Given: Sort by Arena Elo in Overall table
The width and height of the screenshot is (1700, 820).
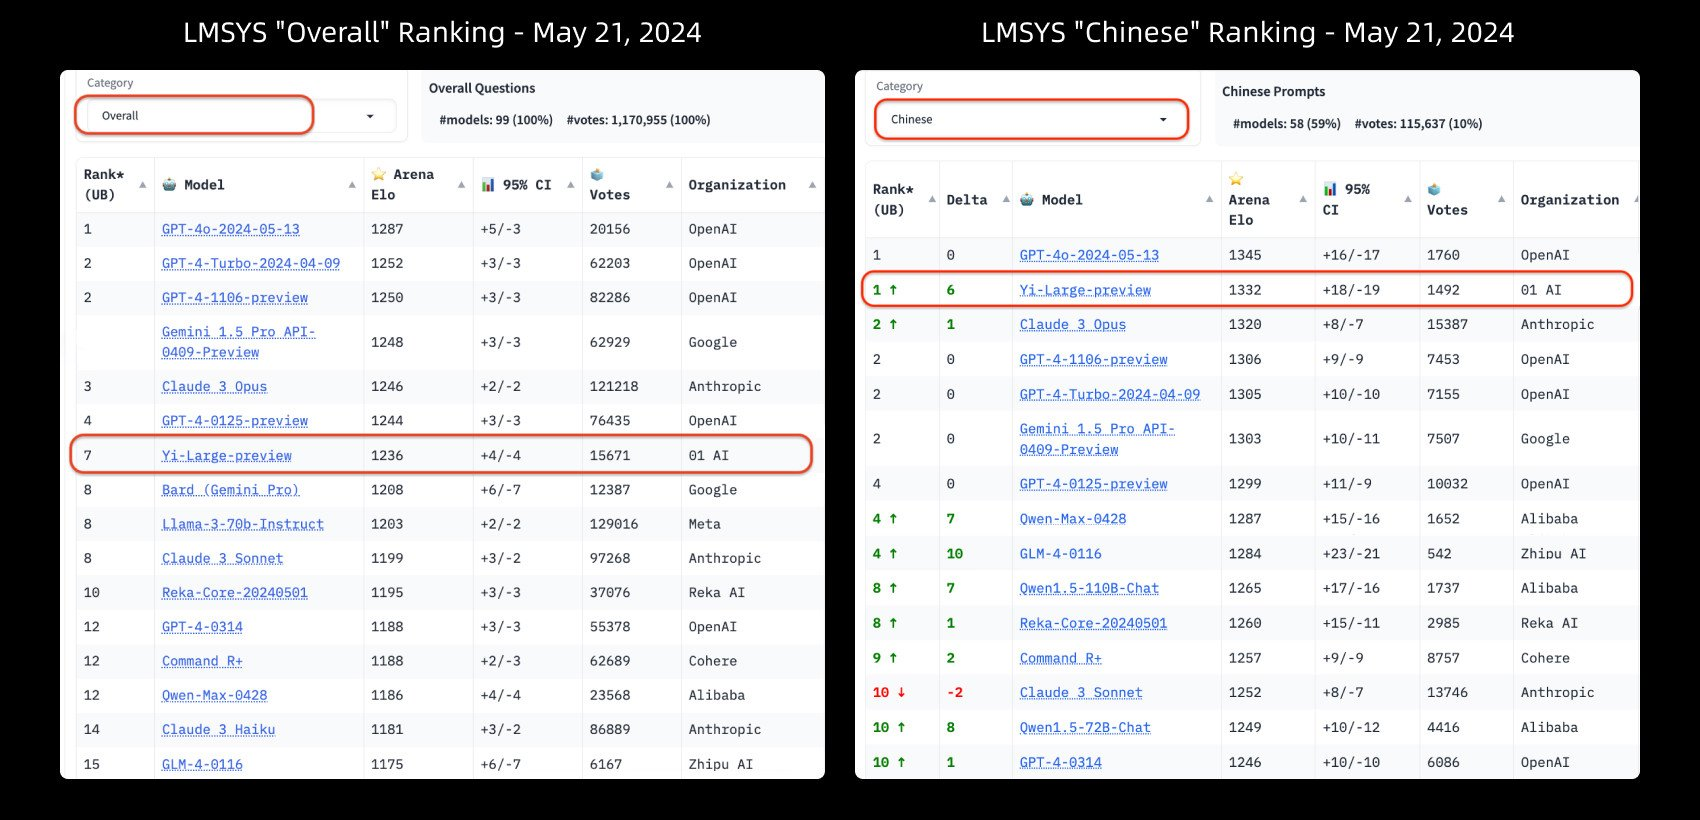Looking at the screenshot, I should coord(461,185).
